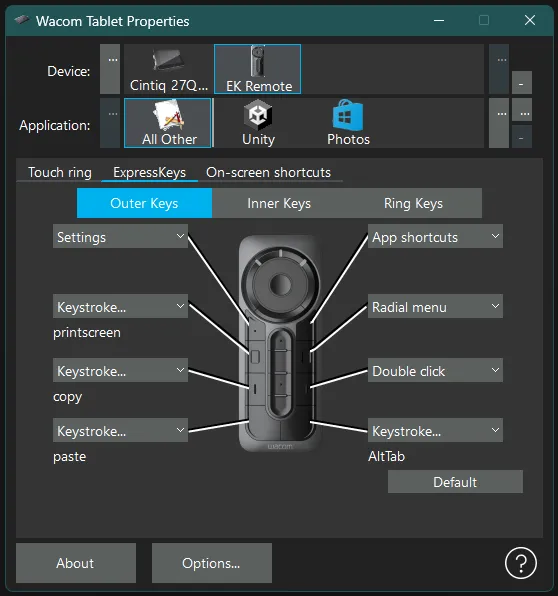This screenshot has height=596, width=558.
Task: Click the Wacom tablet icon in title bar
Action: [x=22, y=20]
